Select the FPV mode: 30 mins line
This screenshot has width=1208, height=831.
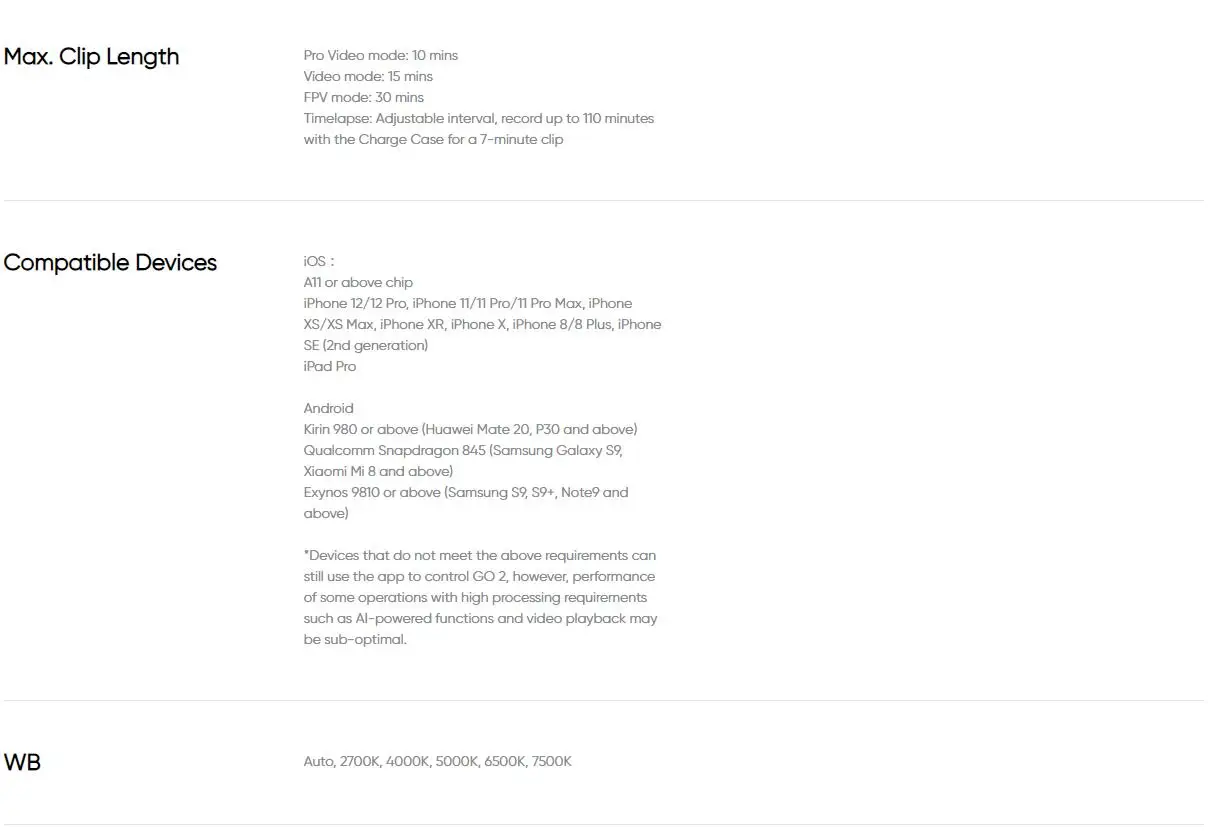click(364, 97)
